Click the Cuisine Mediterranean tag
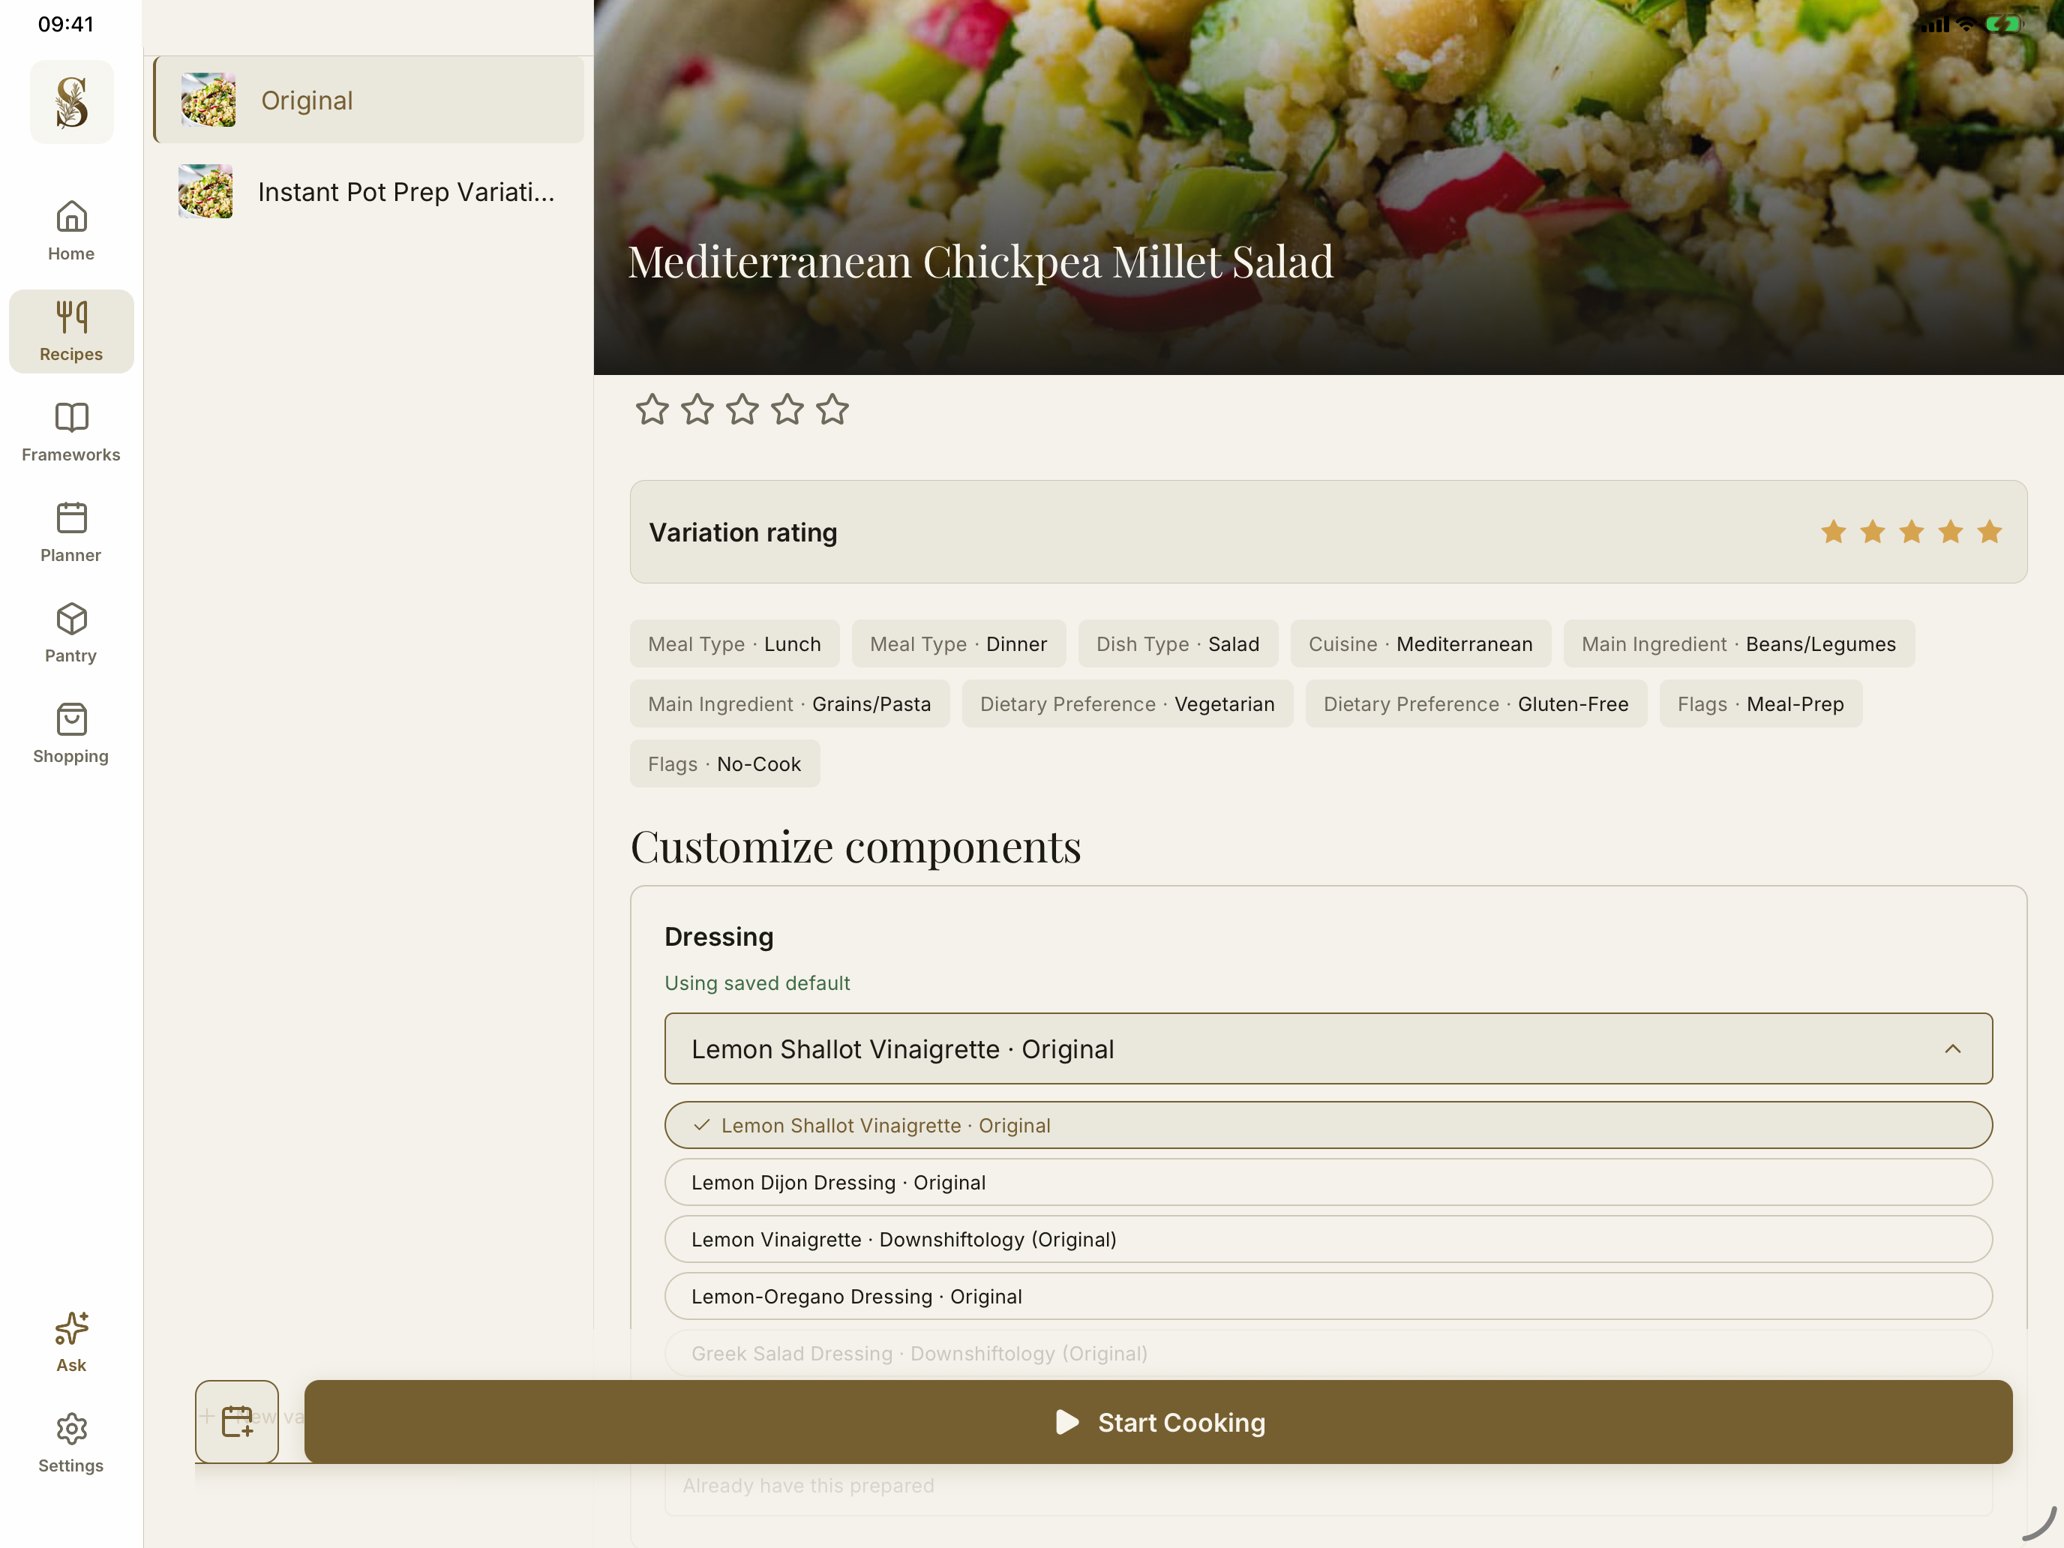The image size is (2064, 1548). pos(1420,644)
